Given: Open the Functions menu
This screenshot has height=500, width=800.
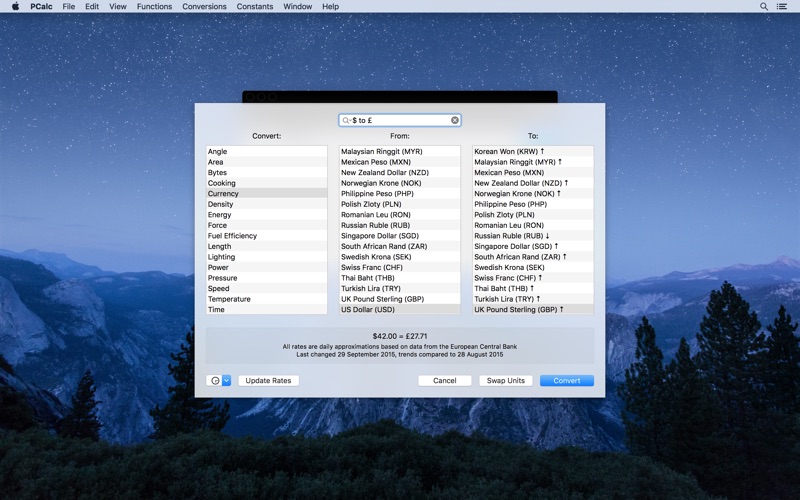Looking at the screenshot, I should coord(154,6).
